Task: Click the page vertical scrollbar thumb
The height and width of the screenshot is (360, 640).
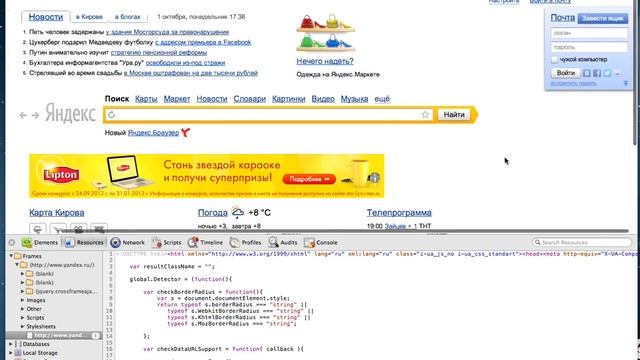Action: point(634,72)
